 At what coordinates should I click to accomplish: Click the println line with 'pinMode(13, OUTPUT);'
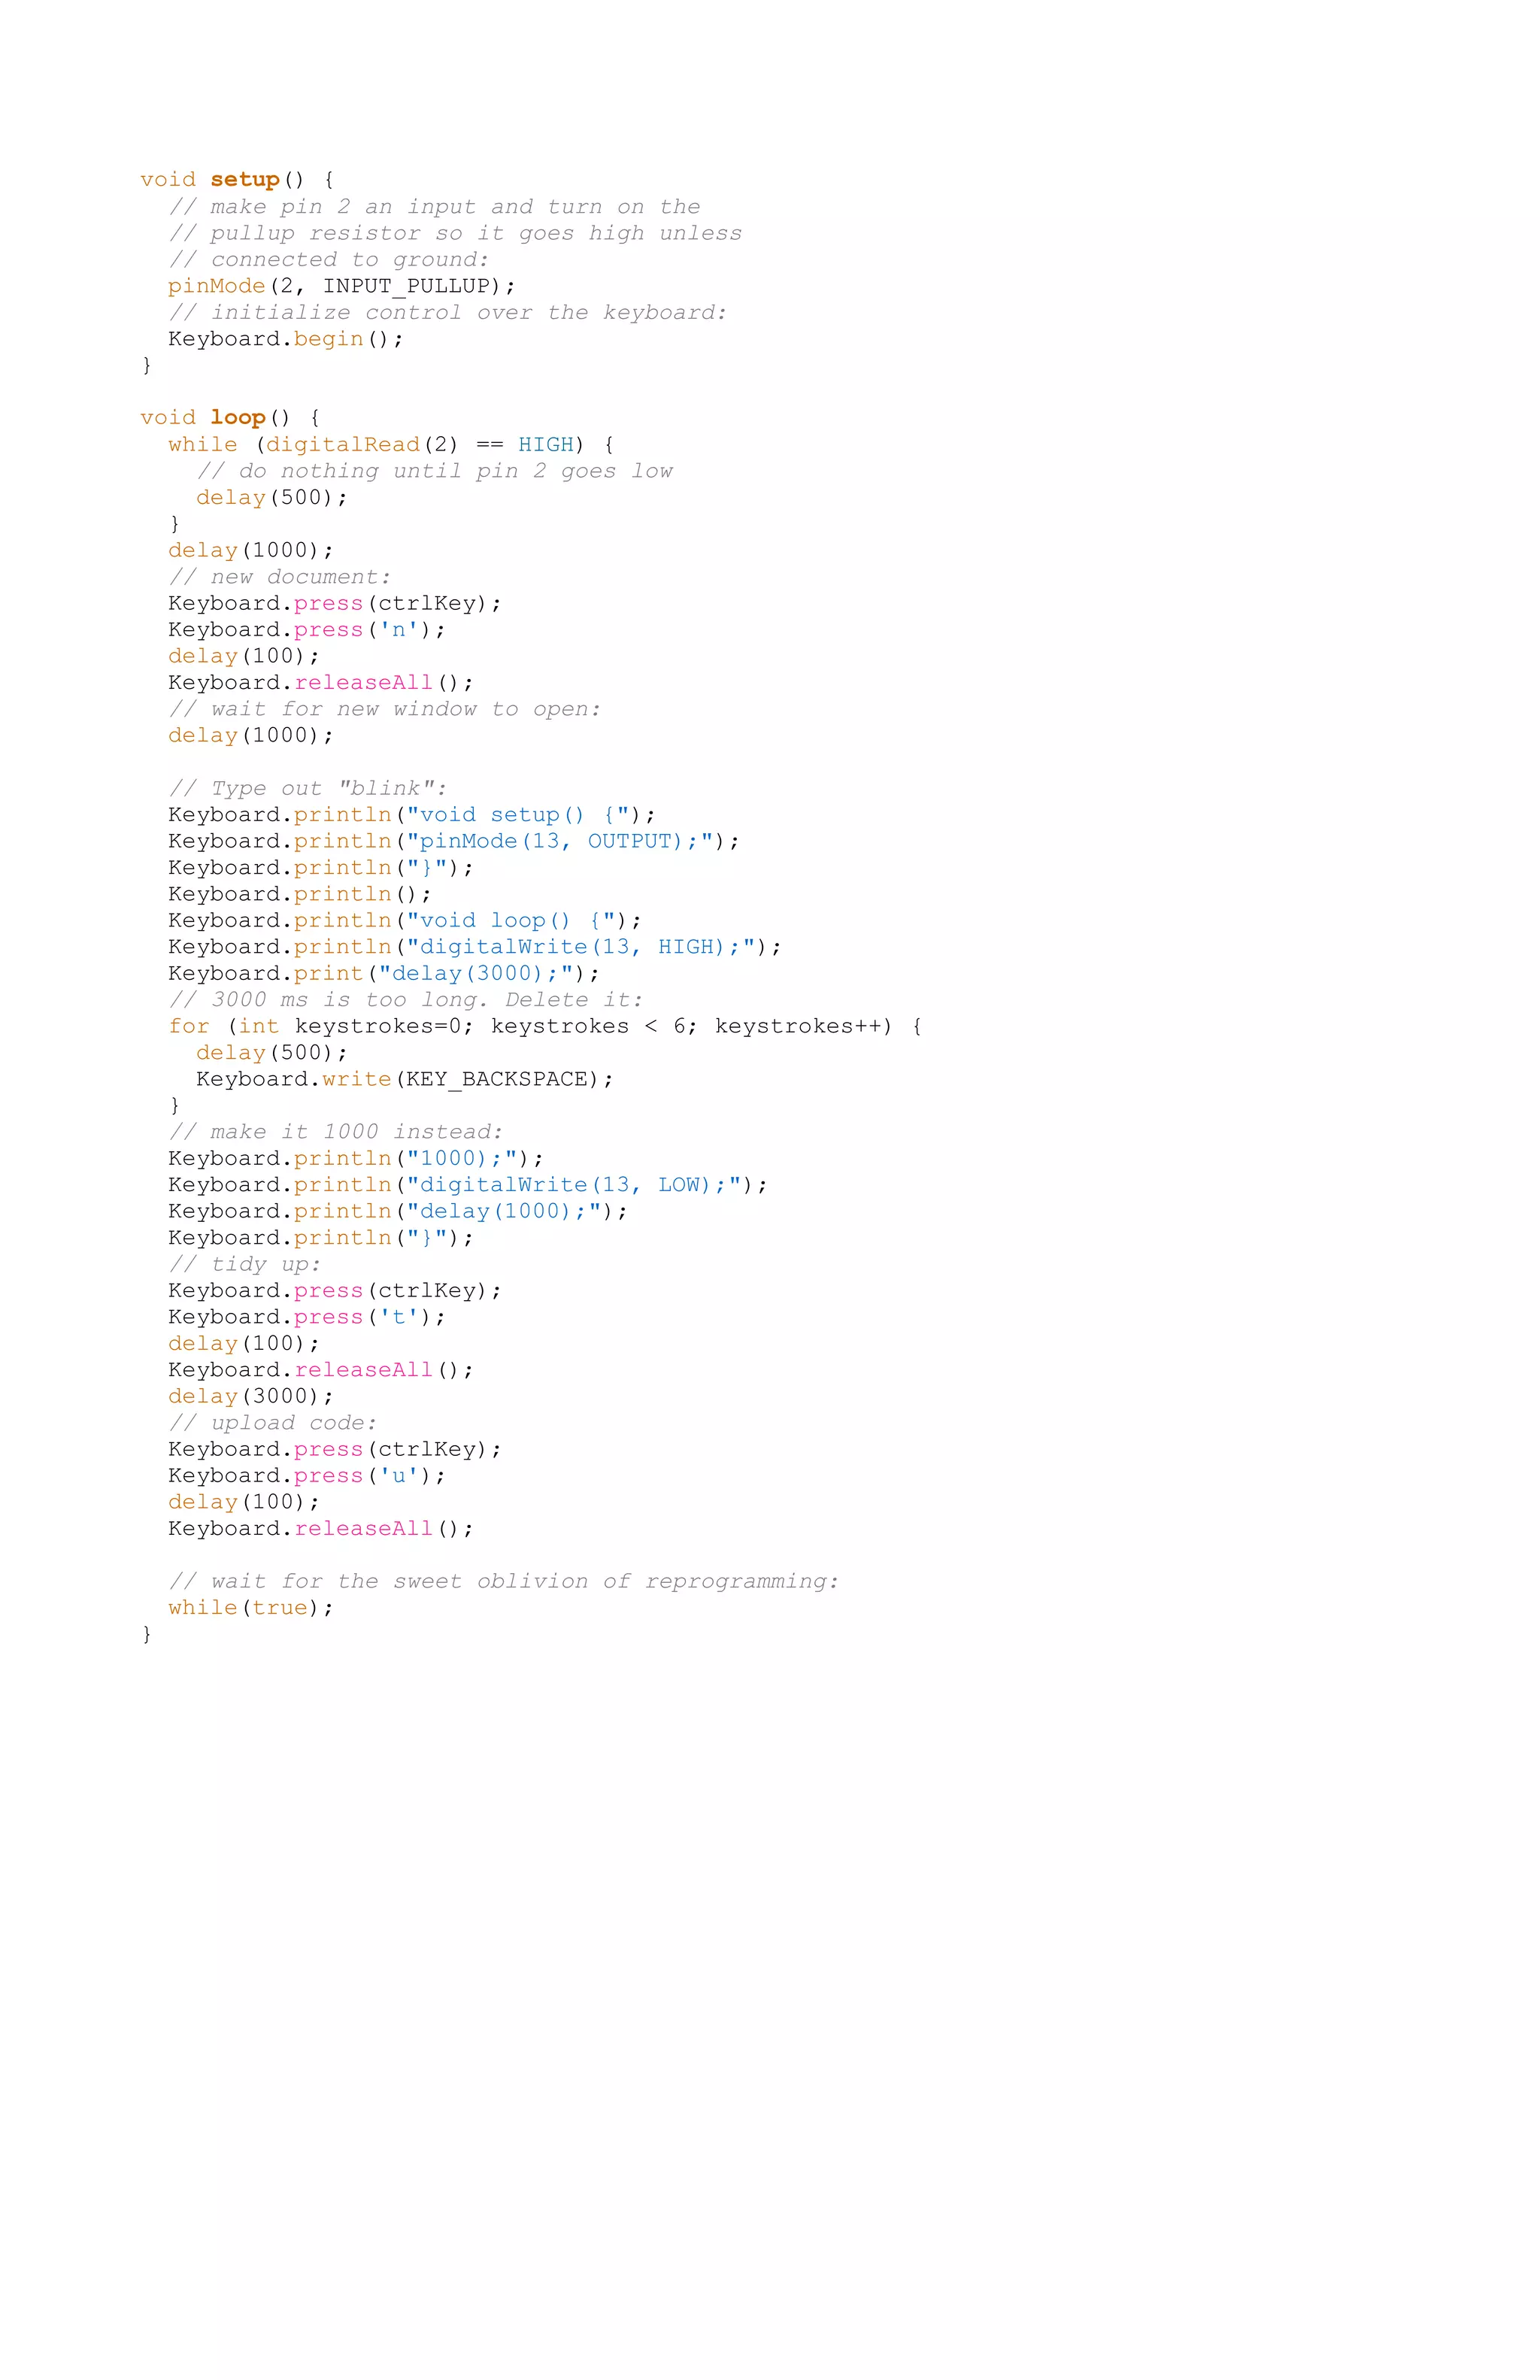coord(454,841)
